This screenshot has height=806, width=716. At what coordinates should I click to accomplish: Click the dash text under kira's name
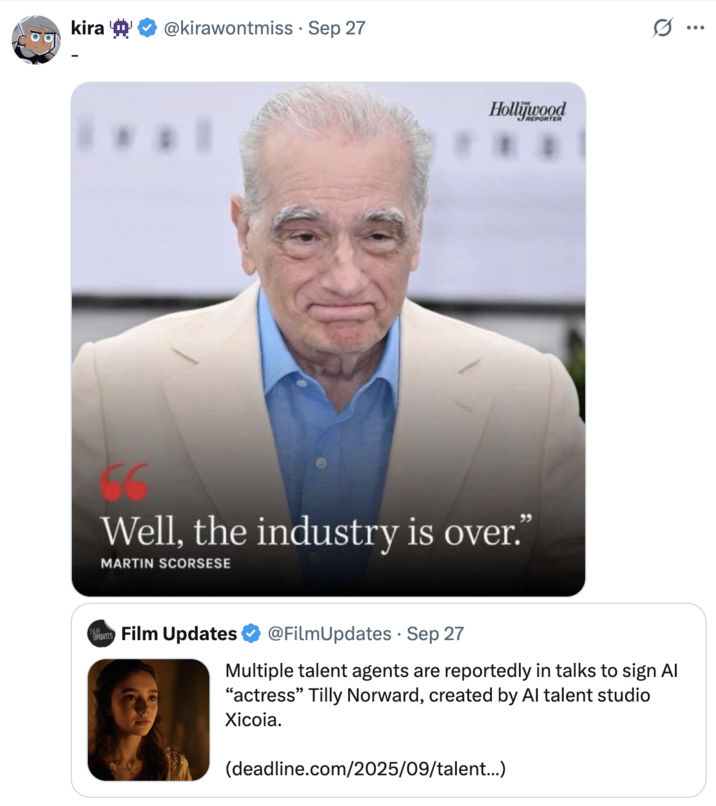pos(74,55)
